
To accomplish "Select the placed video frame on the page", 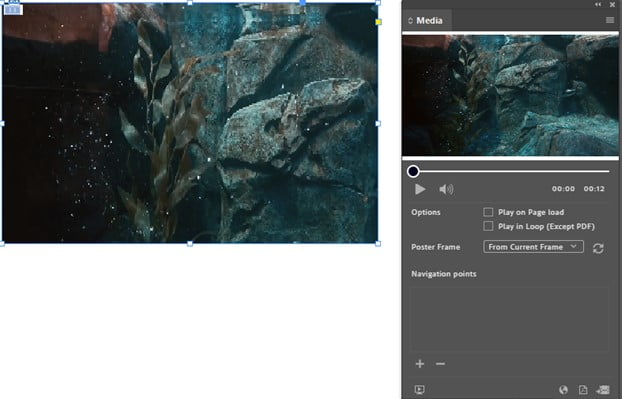I will coord(190,123).
